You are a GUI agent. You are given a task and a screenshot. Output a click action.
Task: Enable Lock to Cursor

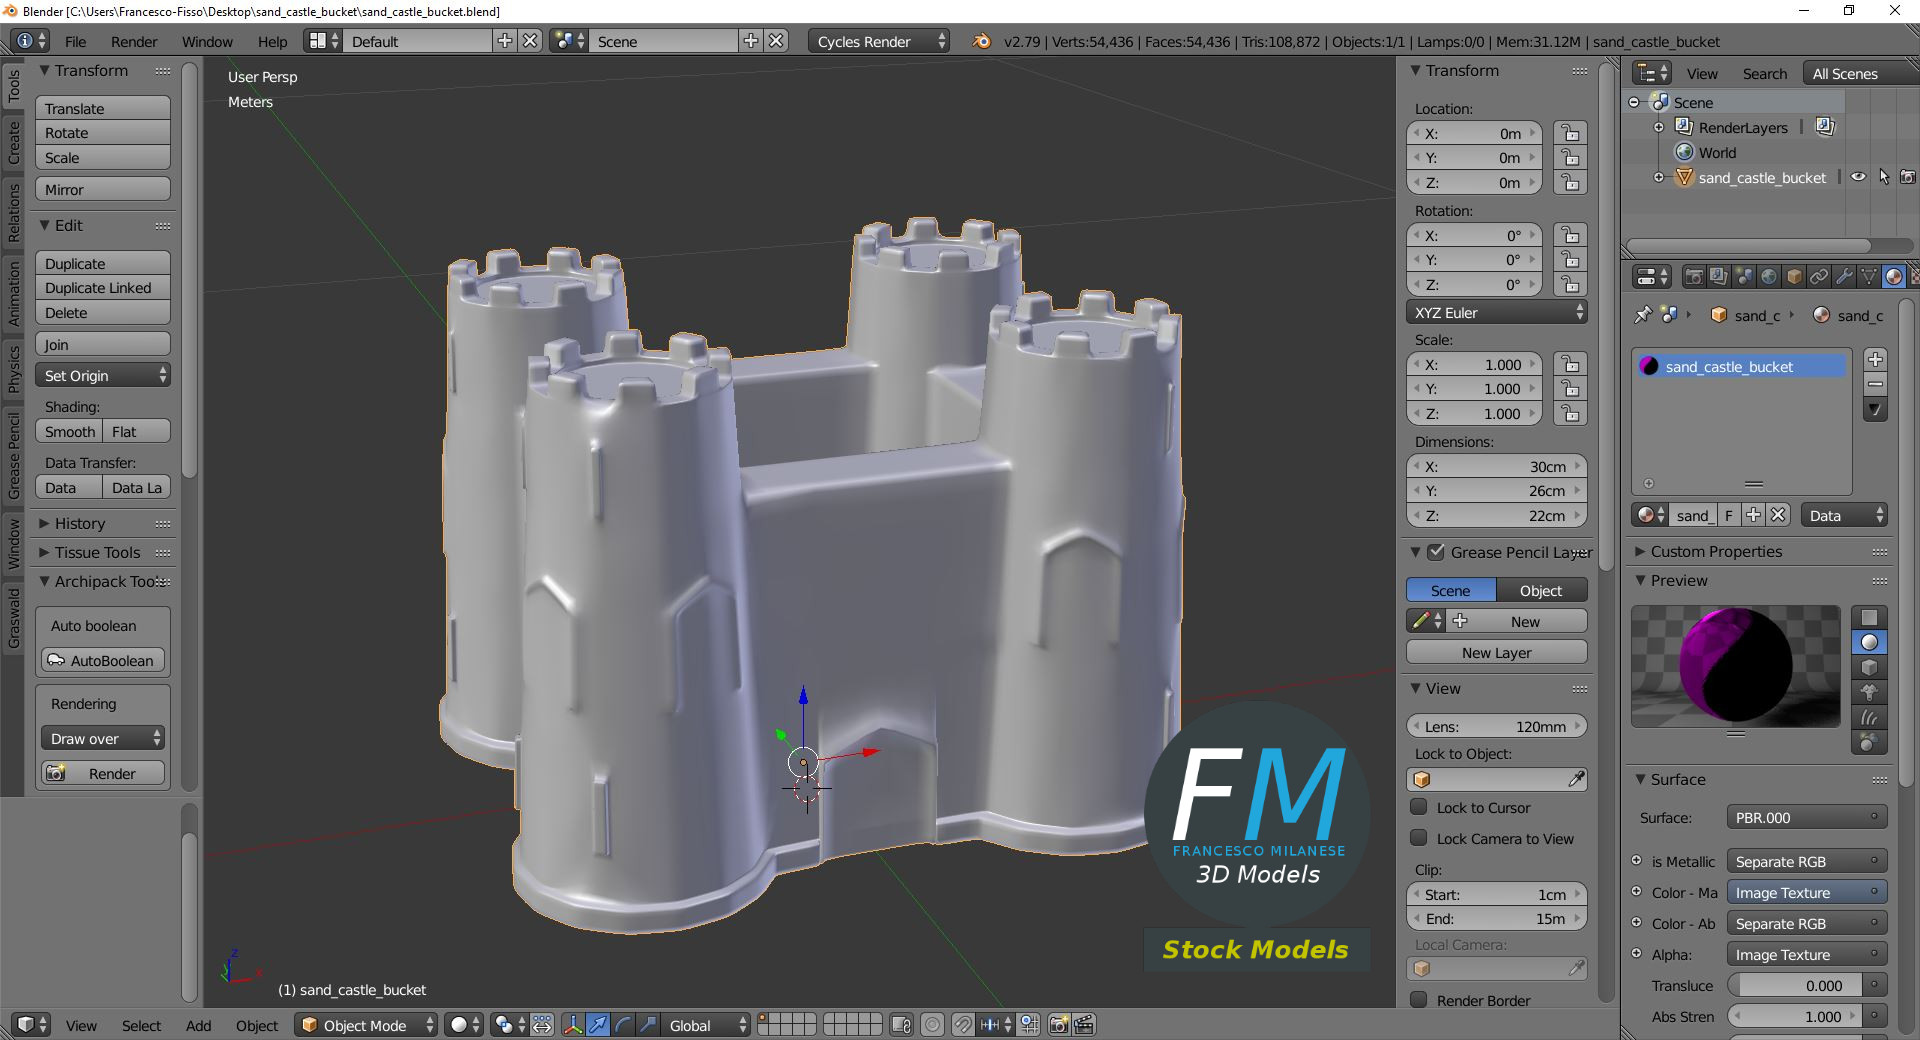tap(1418, 807)
